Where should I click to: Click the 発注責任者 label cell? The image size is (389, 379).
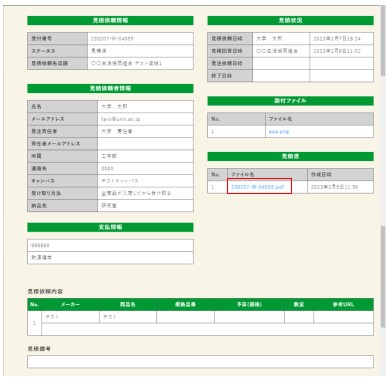coord(63,131)
